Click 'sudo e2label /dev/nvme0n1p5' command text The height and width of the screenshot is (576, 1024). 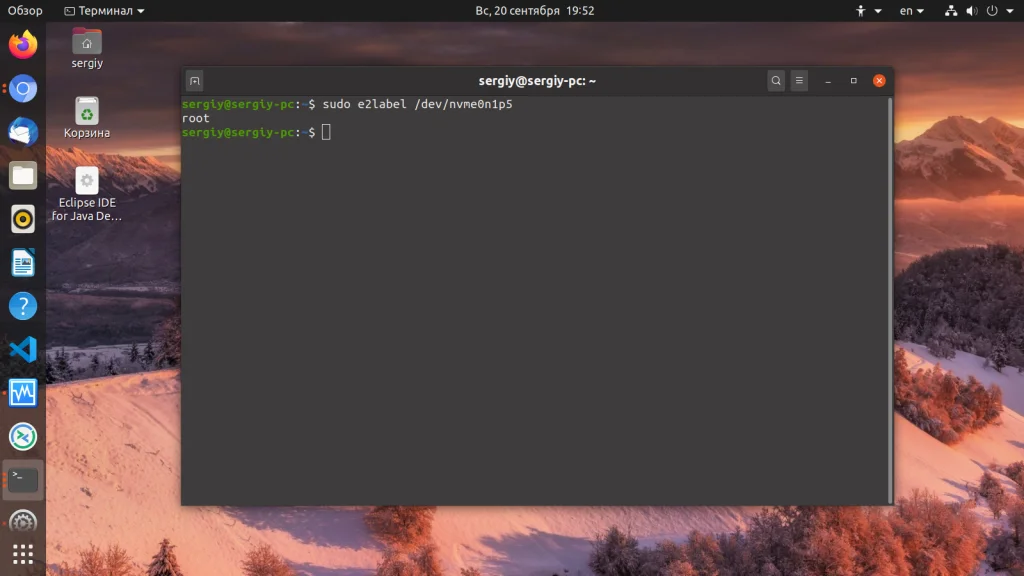(417, 104)
